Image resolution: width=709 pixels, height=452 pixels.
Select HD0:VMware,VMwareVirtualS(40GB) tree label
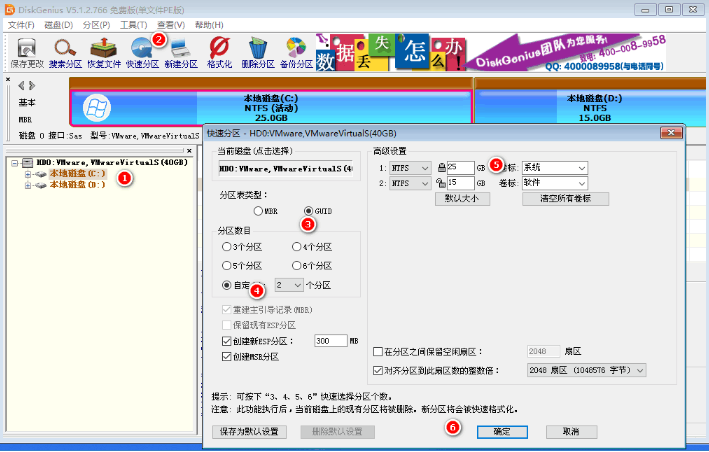112,162
